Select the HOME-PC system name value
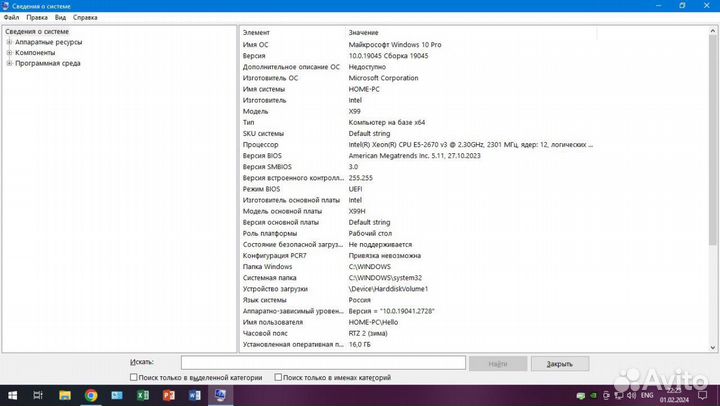Image resolution: width=720 pixels, height=406 pixels. coord(364,89)
